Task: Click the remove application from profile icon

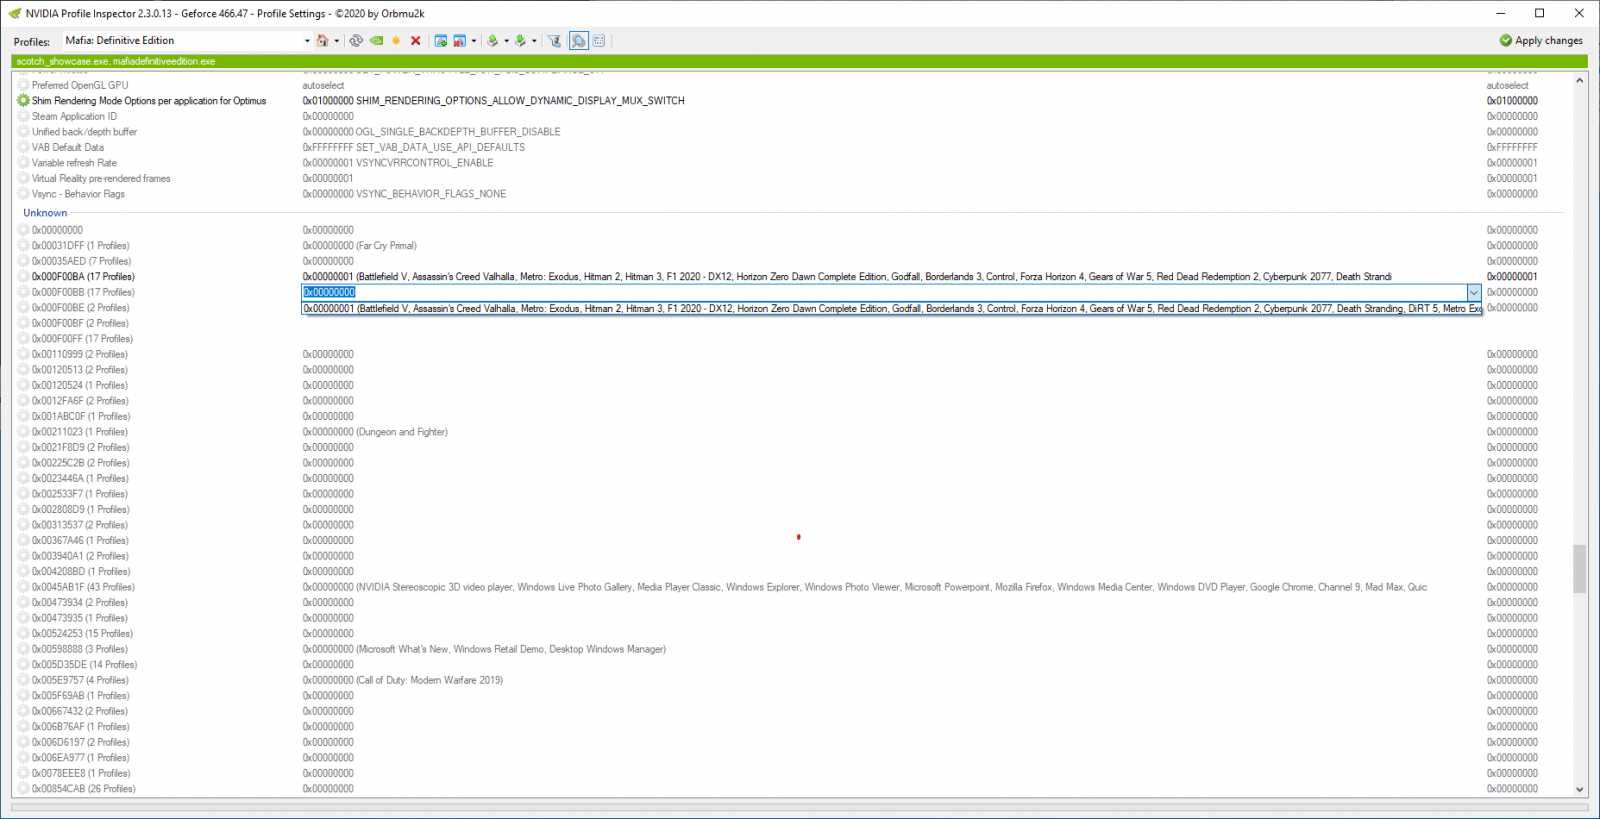Action: coord(460,41)
